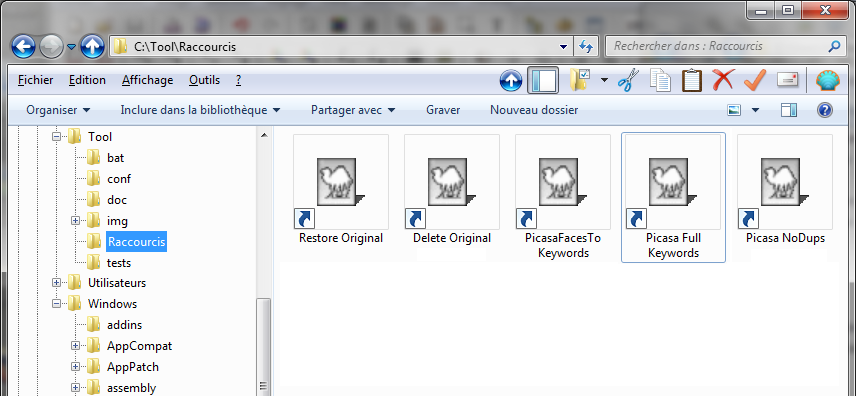This screenshot has width=856, height=396.
Task: Click the change view icon
Action: (734, 110)
